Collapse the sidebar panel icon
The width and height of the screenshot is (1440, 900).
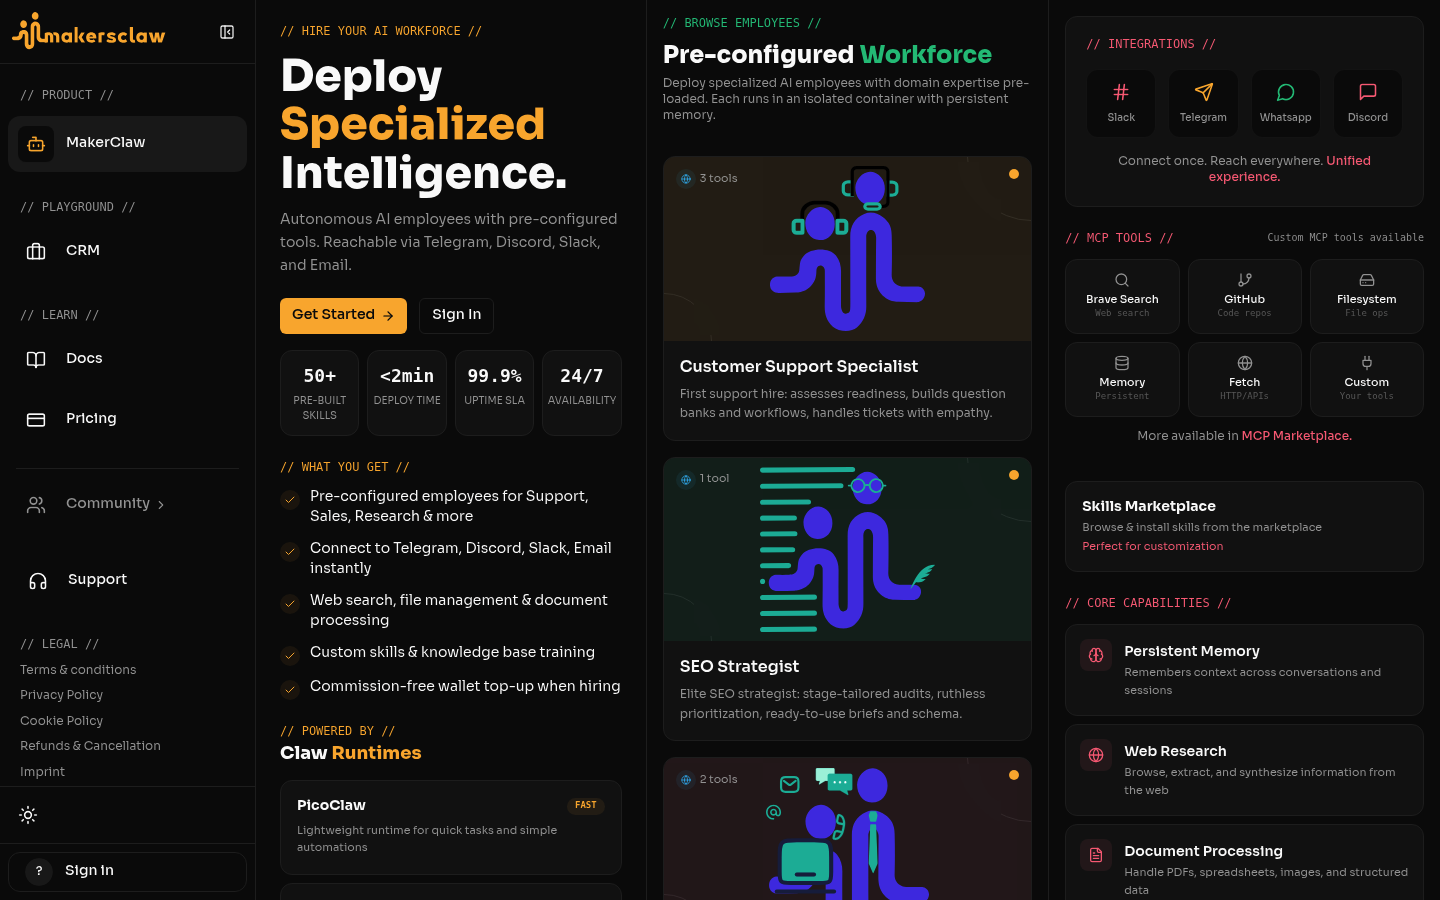click(227, 32)
